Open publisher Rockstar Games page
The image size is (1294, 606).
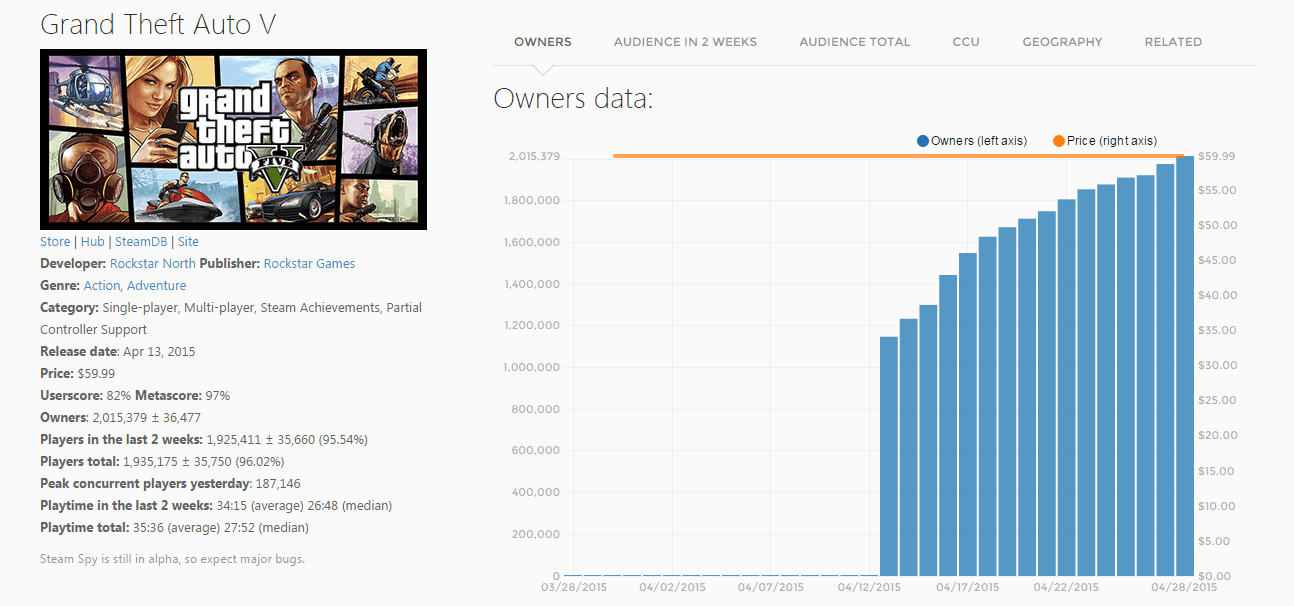309,263
